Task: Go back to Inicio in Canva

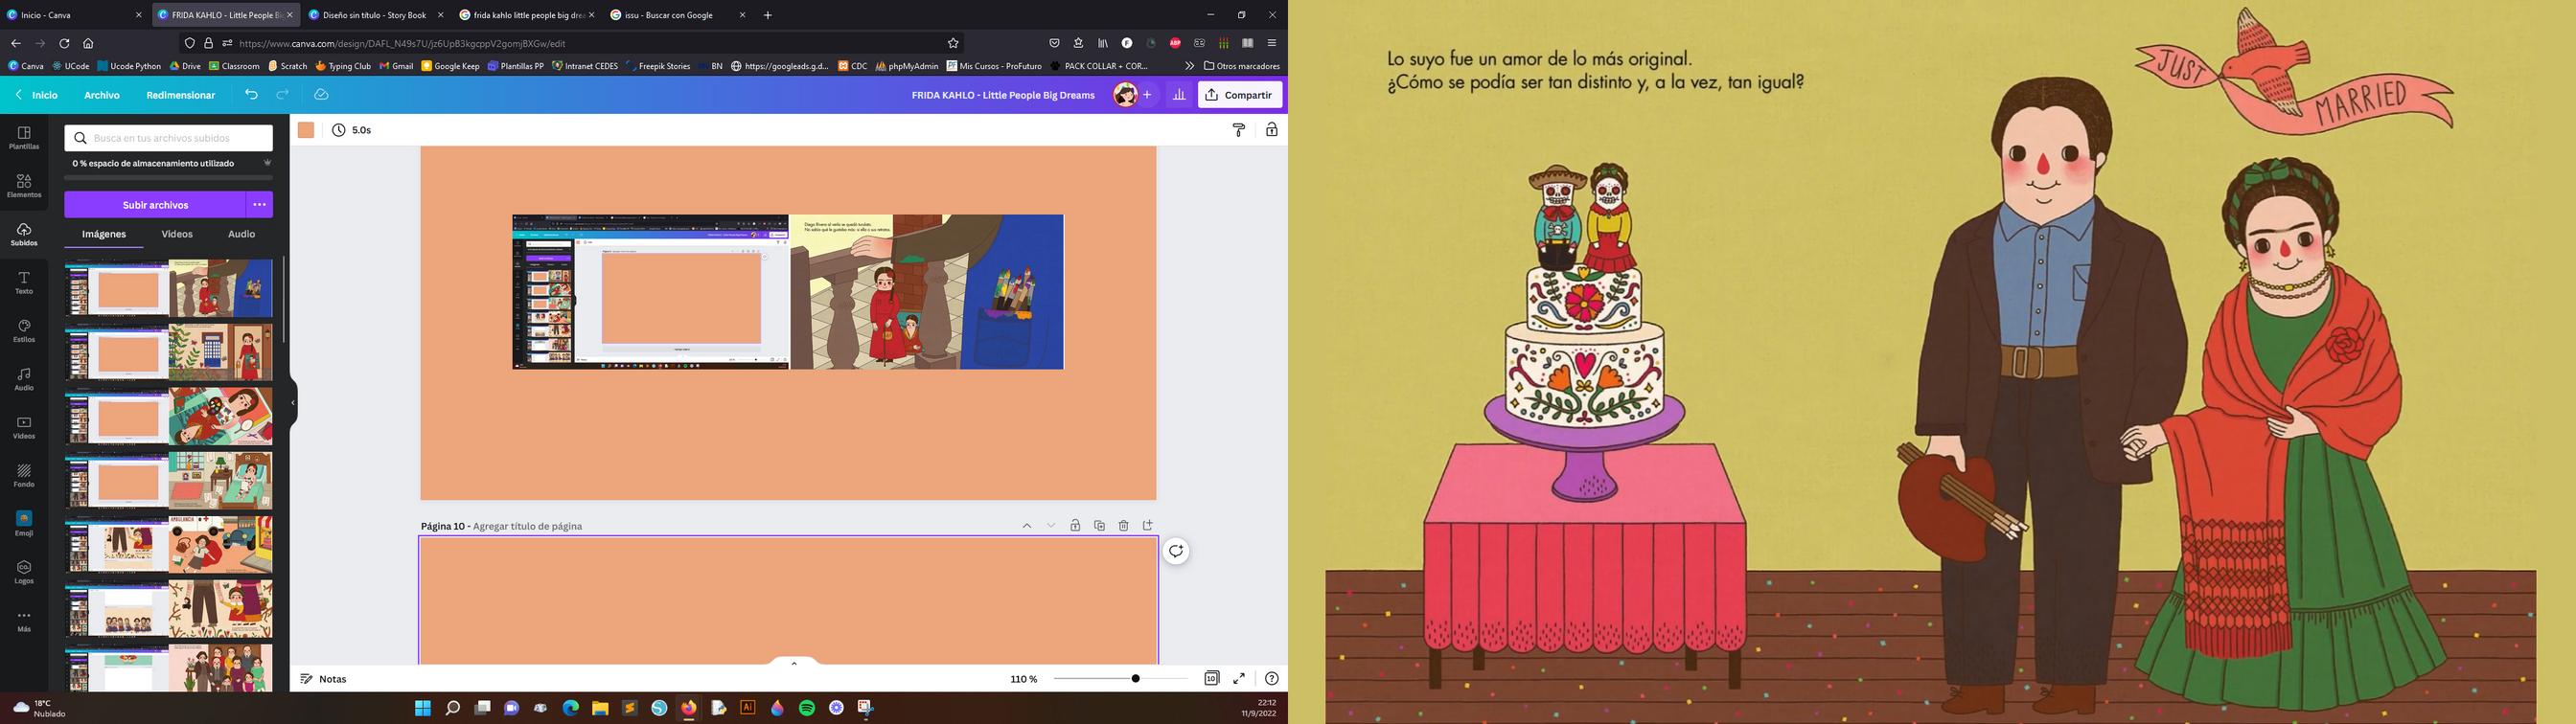Action: (37, 95)
